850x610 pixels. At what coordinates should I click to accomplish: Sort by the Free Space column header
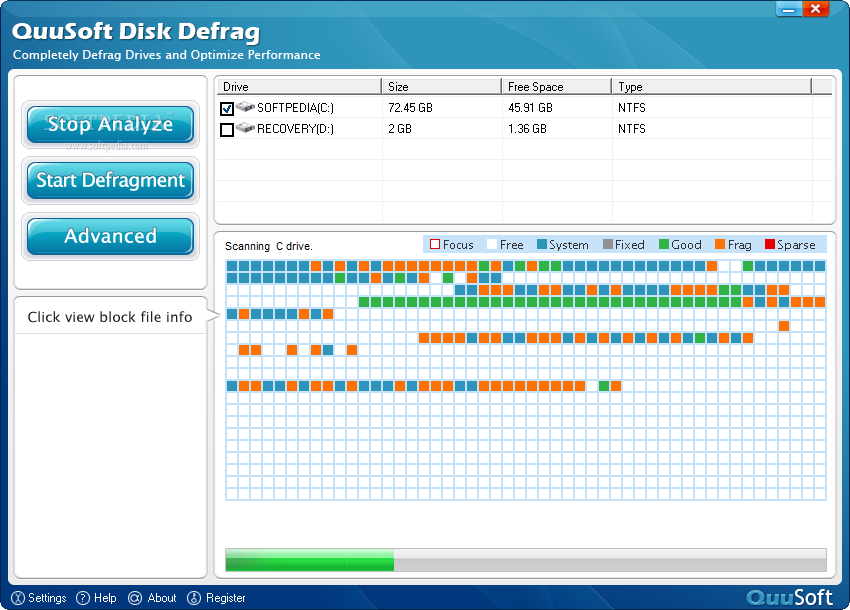click(557, 87)
